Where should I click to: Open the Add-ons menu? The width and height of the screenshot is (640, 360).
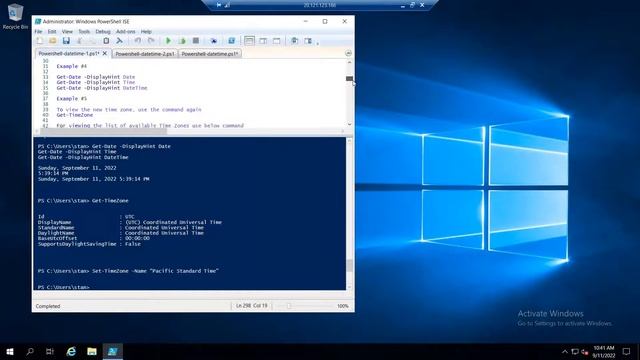click(126, 31)
